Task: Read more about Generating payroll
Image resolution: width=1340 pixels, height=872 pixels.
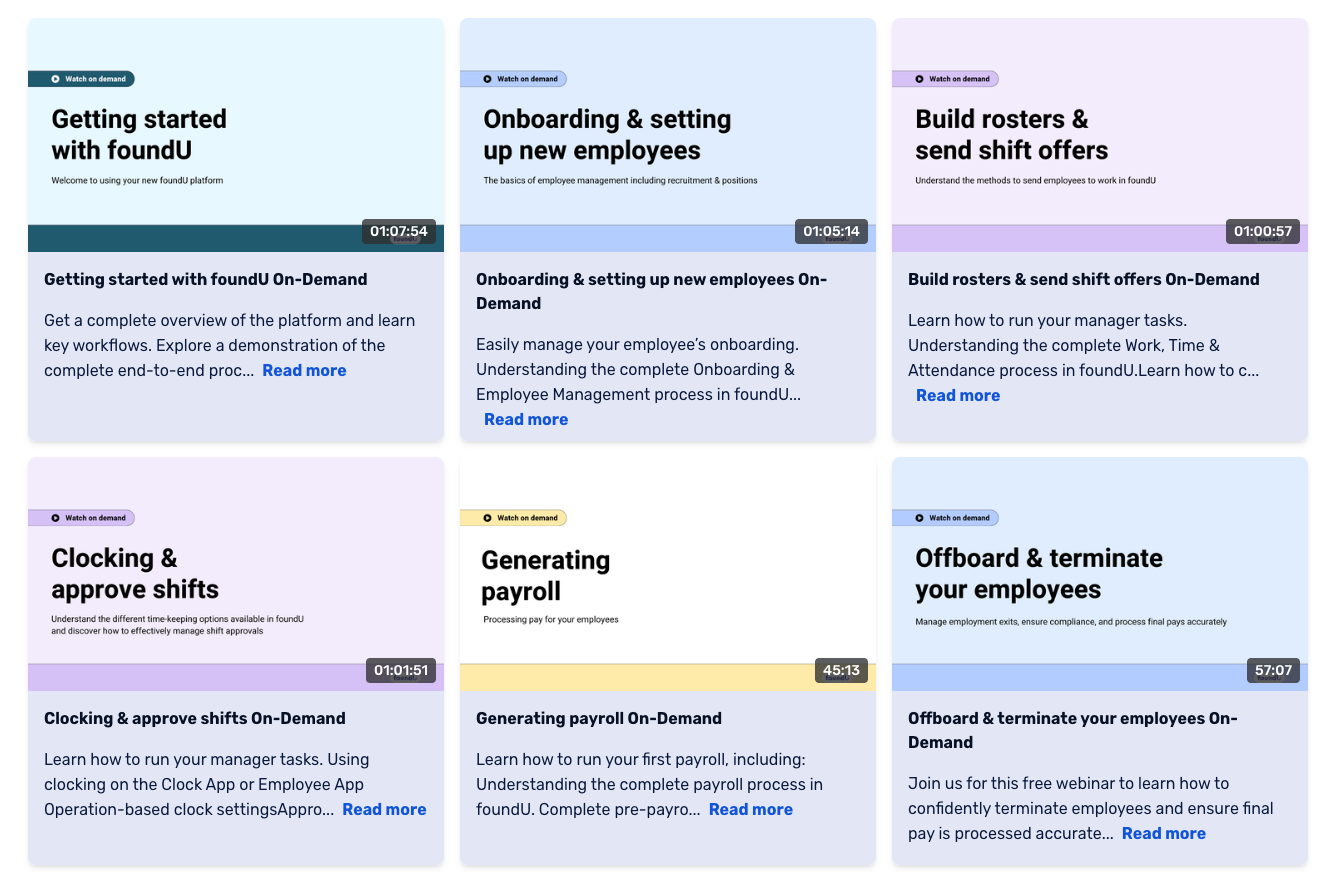Action: point(751,809)
